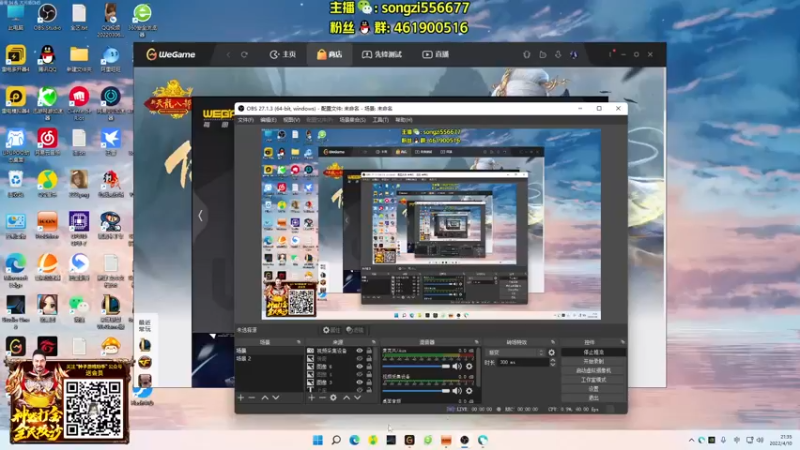Screen dimensions: 800x450
Task: Click the WeGame back arrow
Action: (228, 55)
